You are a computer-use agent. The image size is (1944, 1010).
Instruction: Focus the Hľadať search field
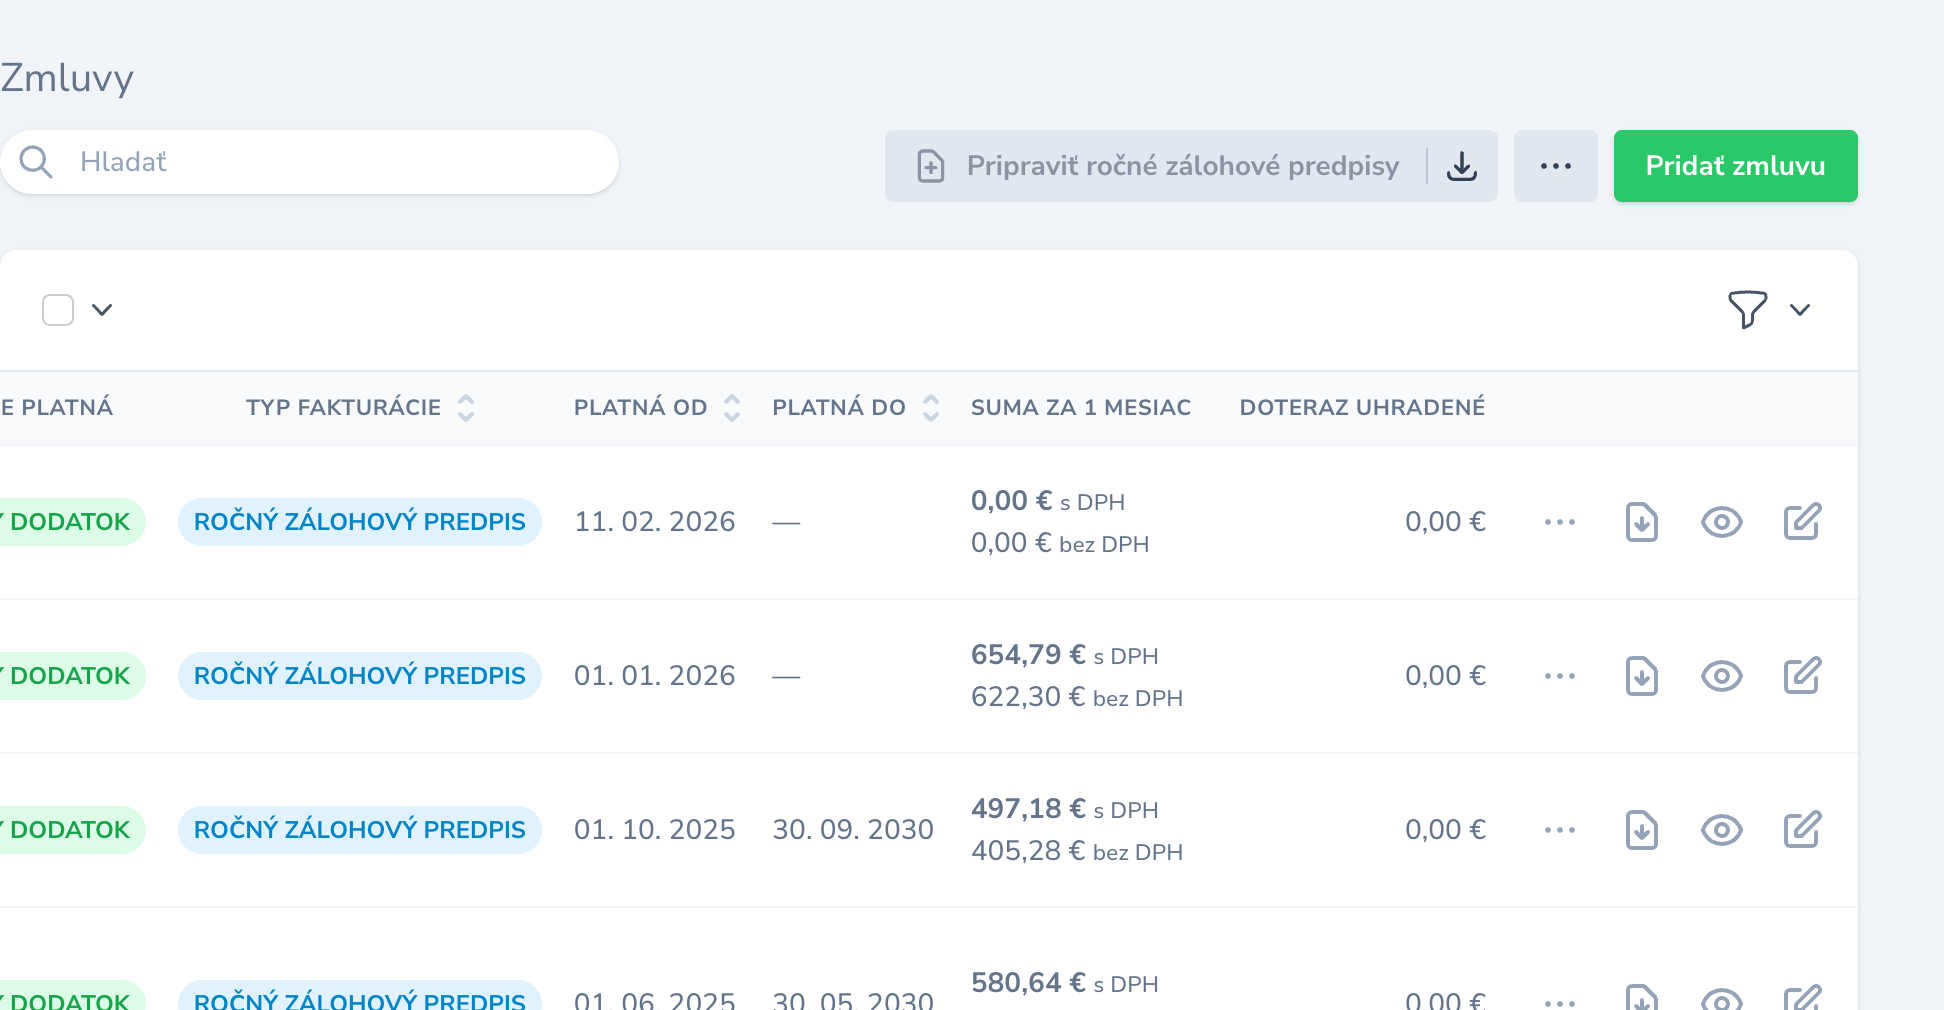point(310,162)
